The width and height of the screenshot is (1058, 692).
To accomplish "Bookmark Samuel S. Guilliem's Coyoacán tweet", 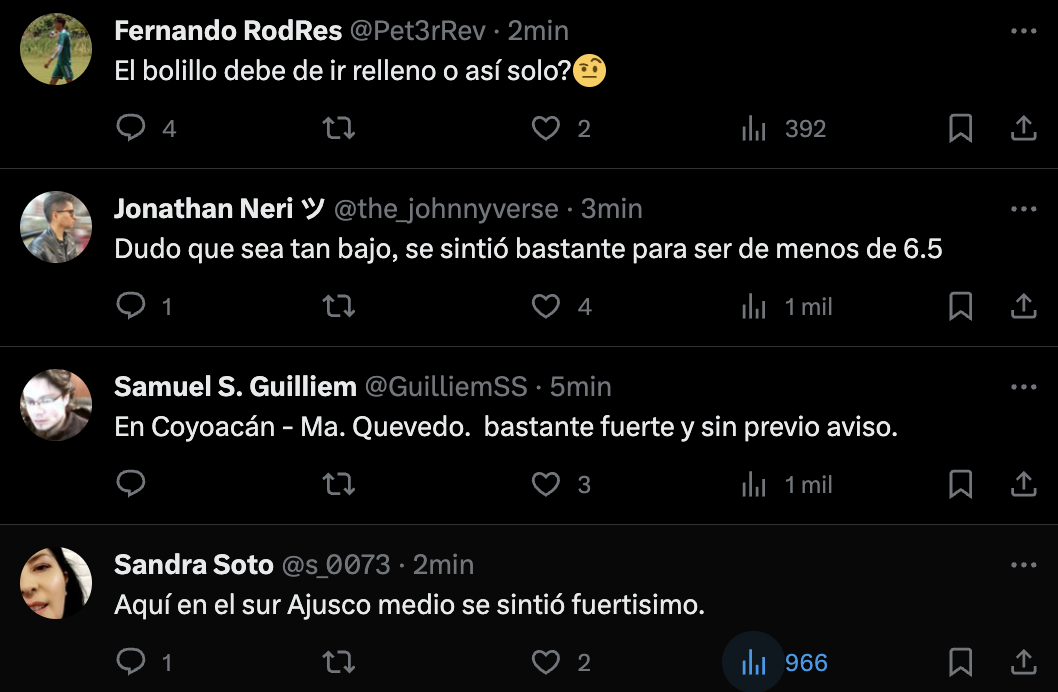I will (960, 485).
